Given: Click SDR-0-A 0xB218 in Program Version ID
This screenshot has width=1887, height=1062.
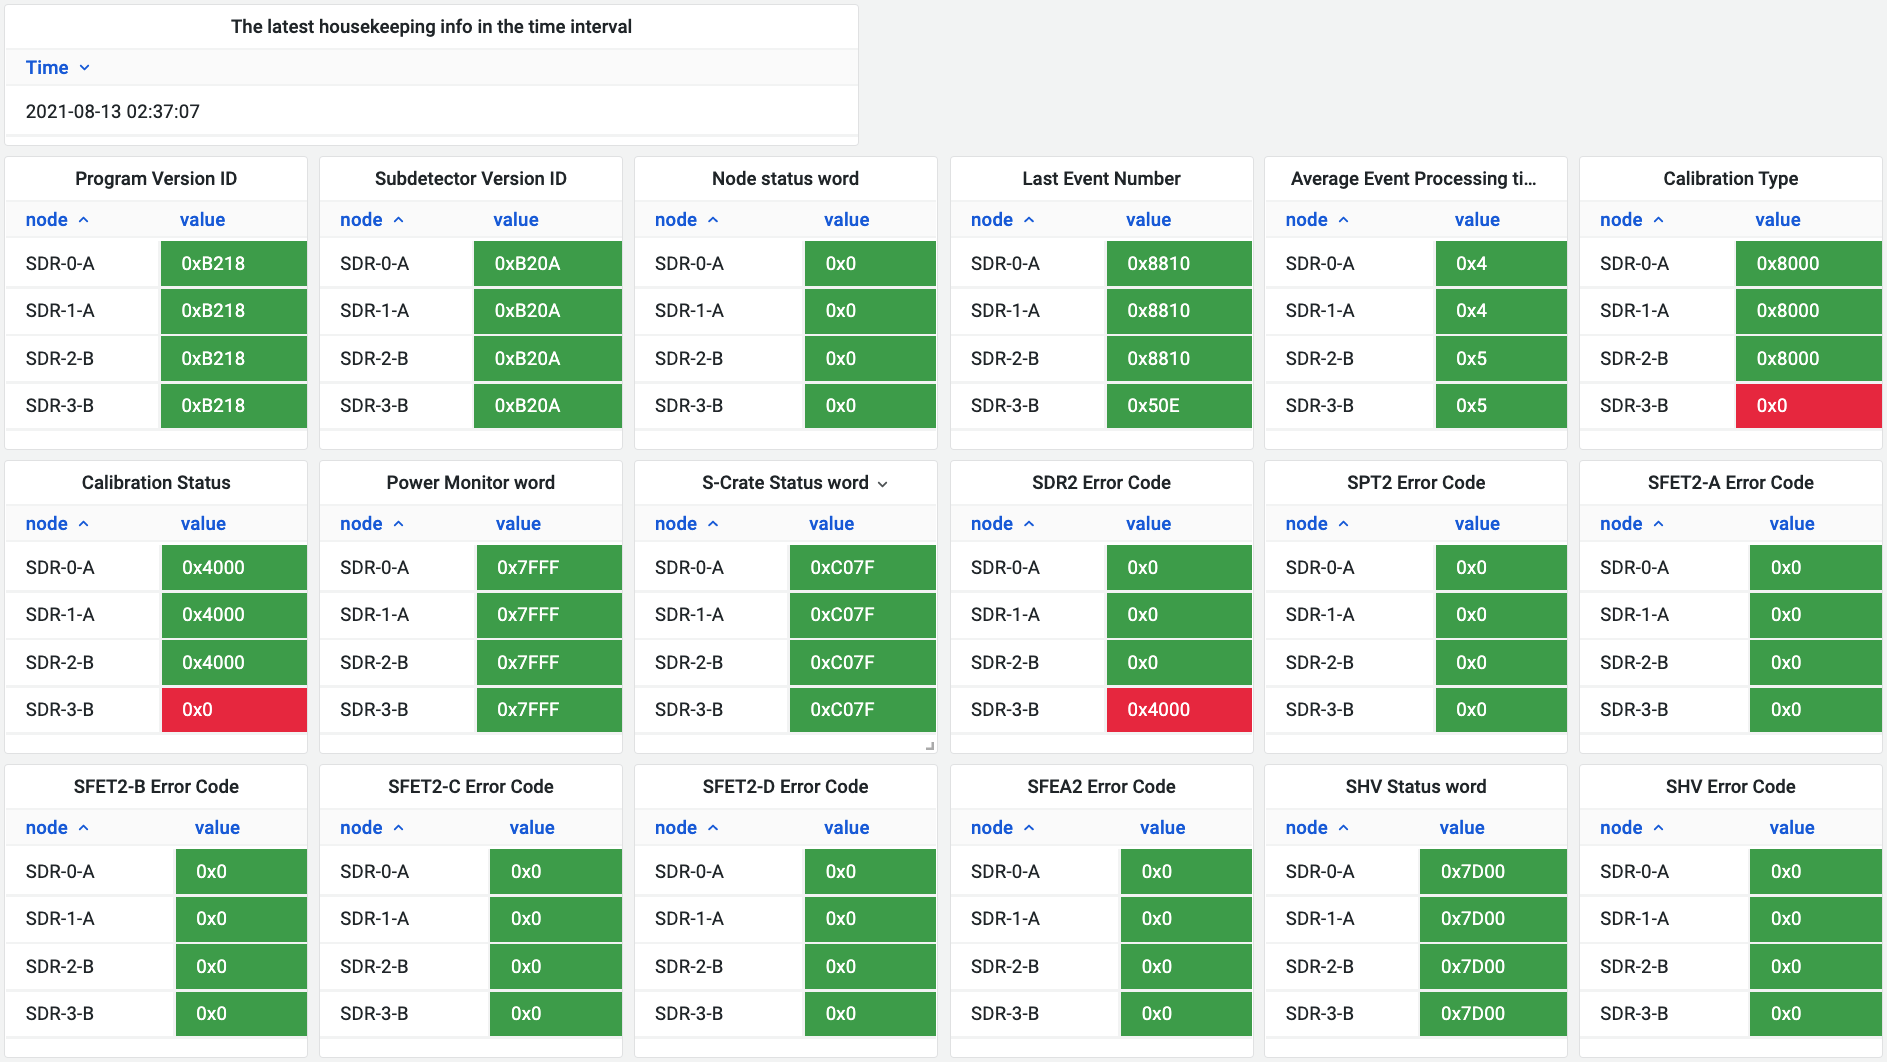Looking at the screenshot, I should (x=234, y=264).
